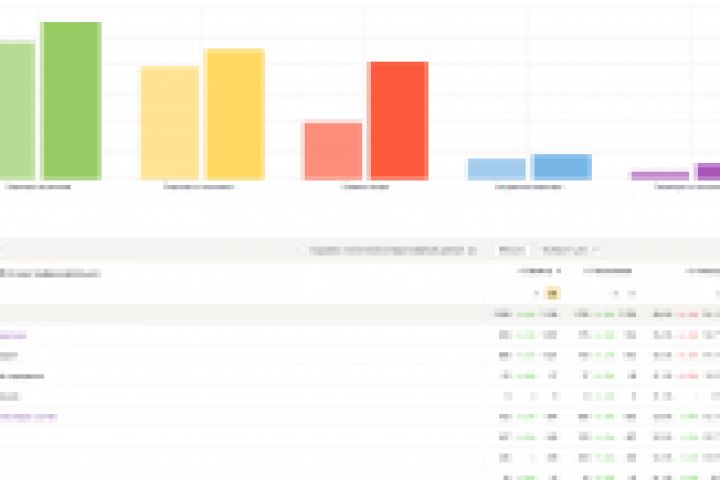Select the dark yellow chart bar

tap(234, 114)
